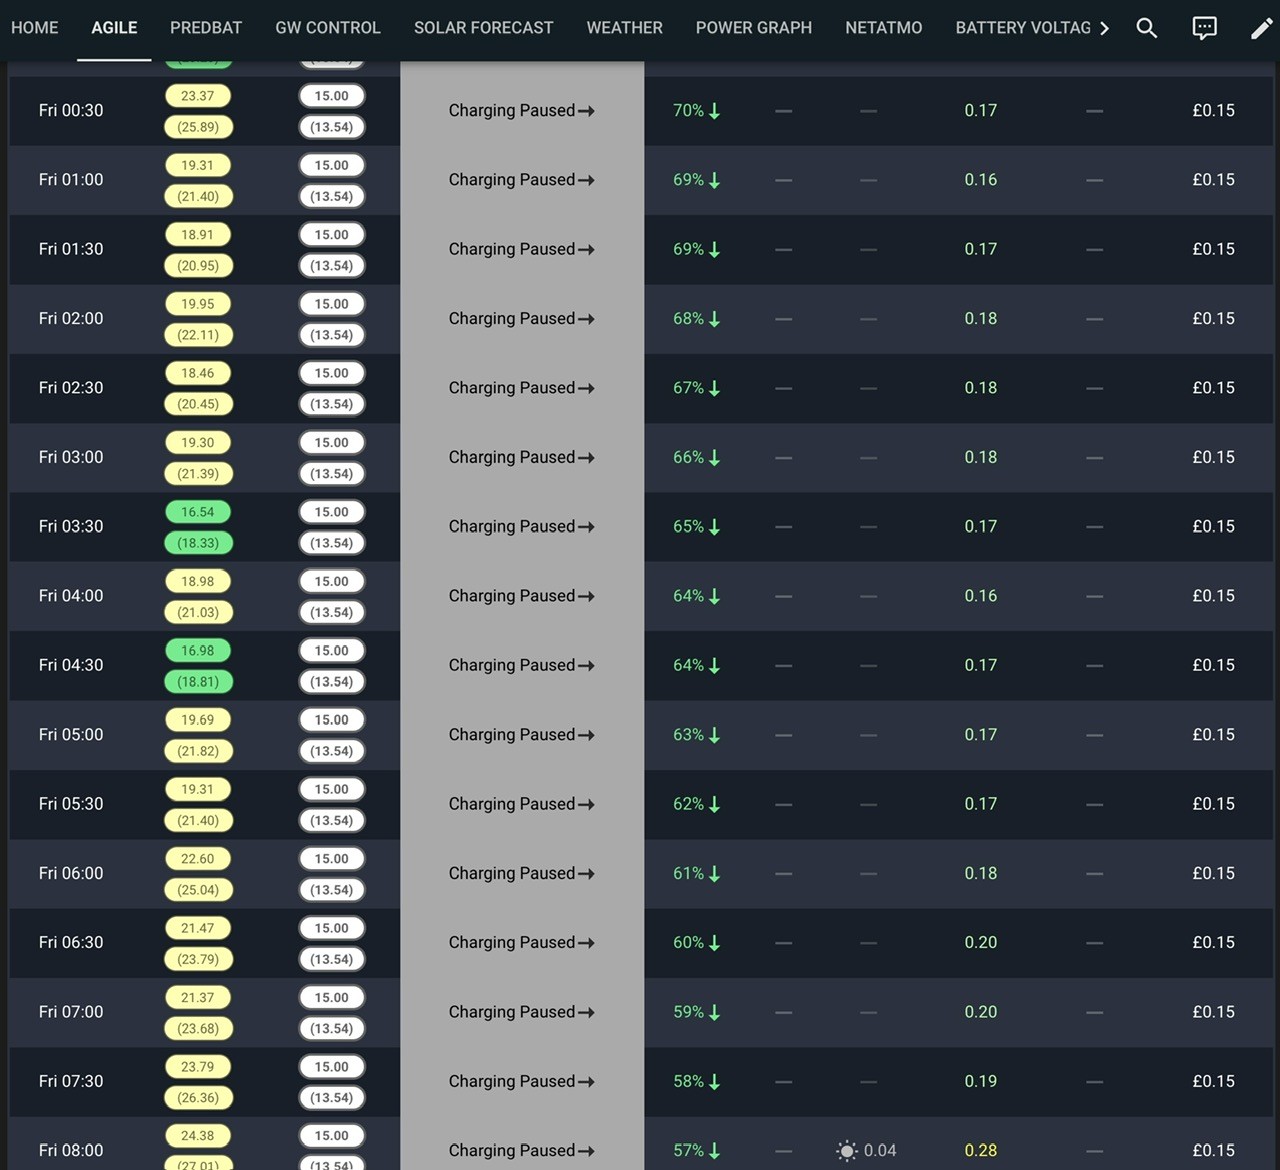Open the SOLAR FORECAST tab
The width and height of the screenshot is (1280, 1170).
click(x=483, y=28)
